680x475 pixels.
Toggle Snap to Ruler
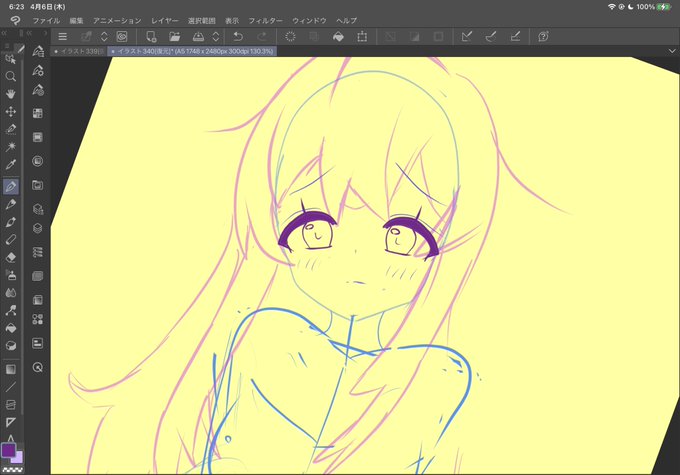pos(467,36)
